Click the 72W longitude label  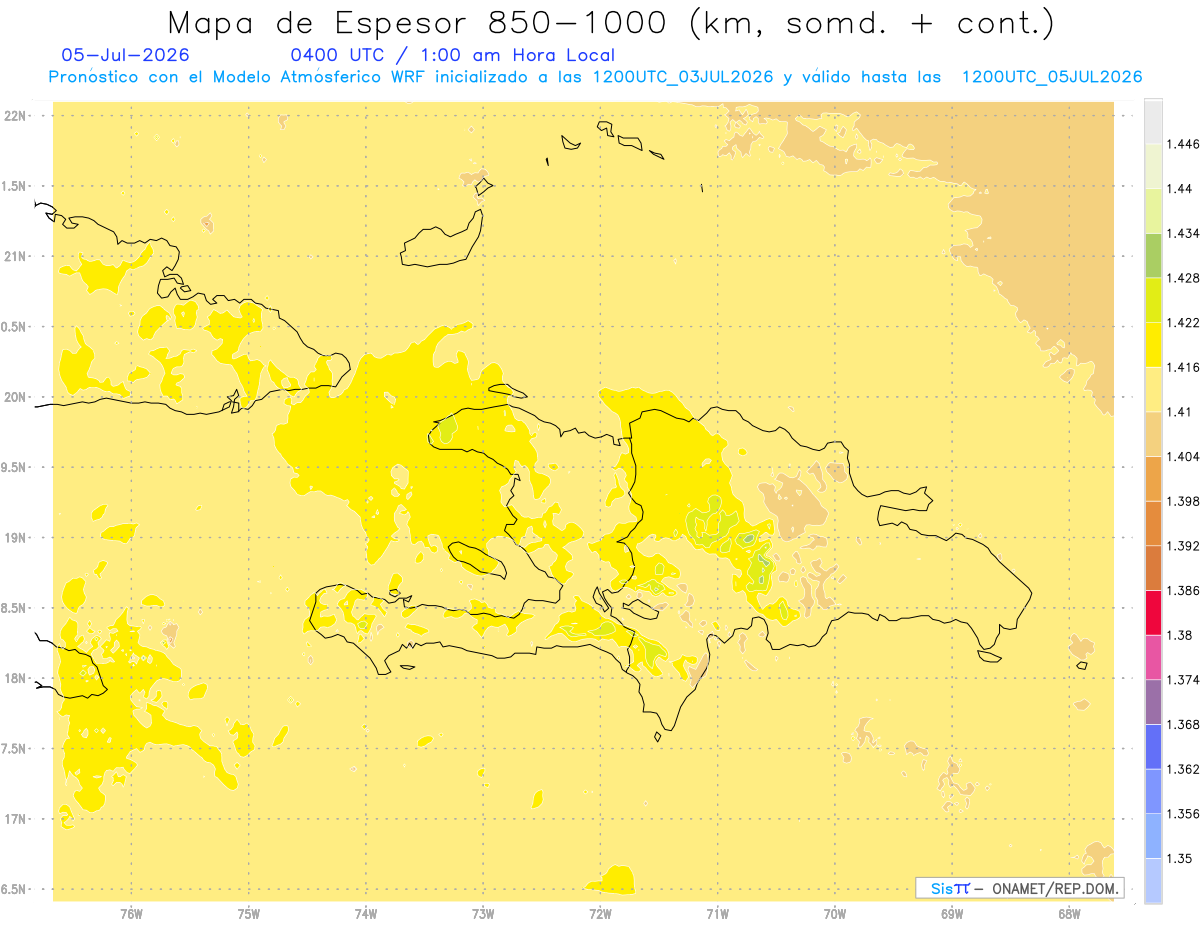click(x=600, y=913)
